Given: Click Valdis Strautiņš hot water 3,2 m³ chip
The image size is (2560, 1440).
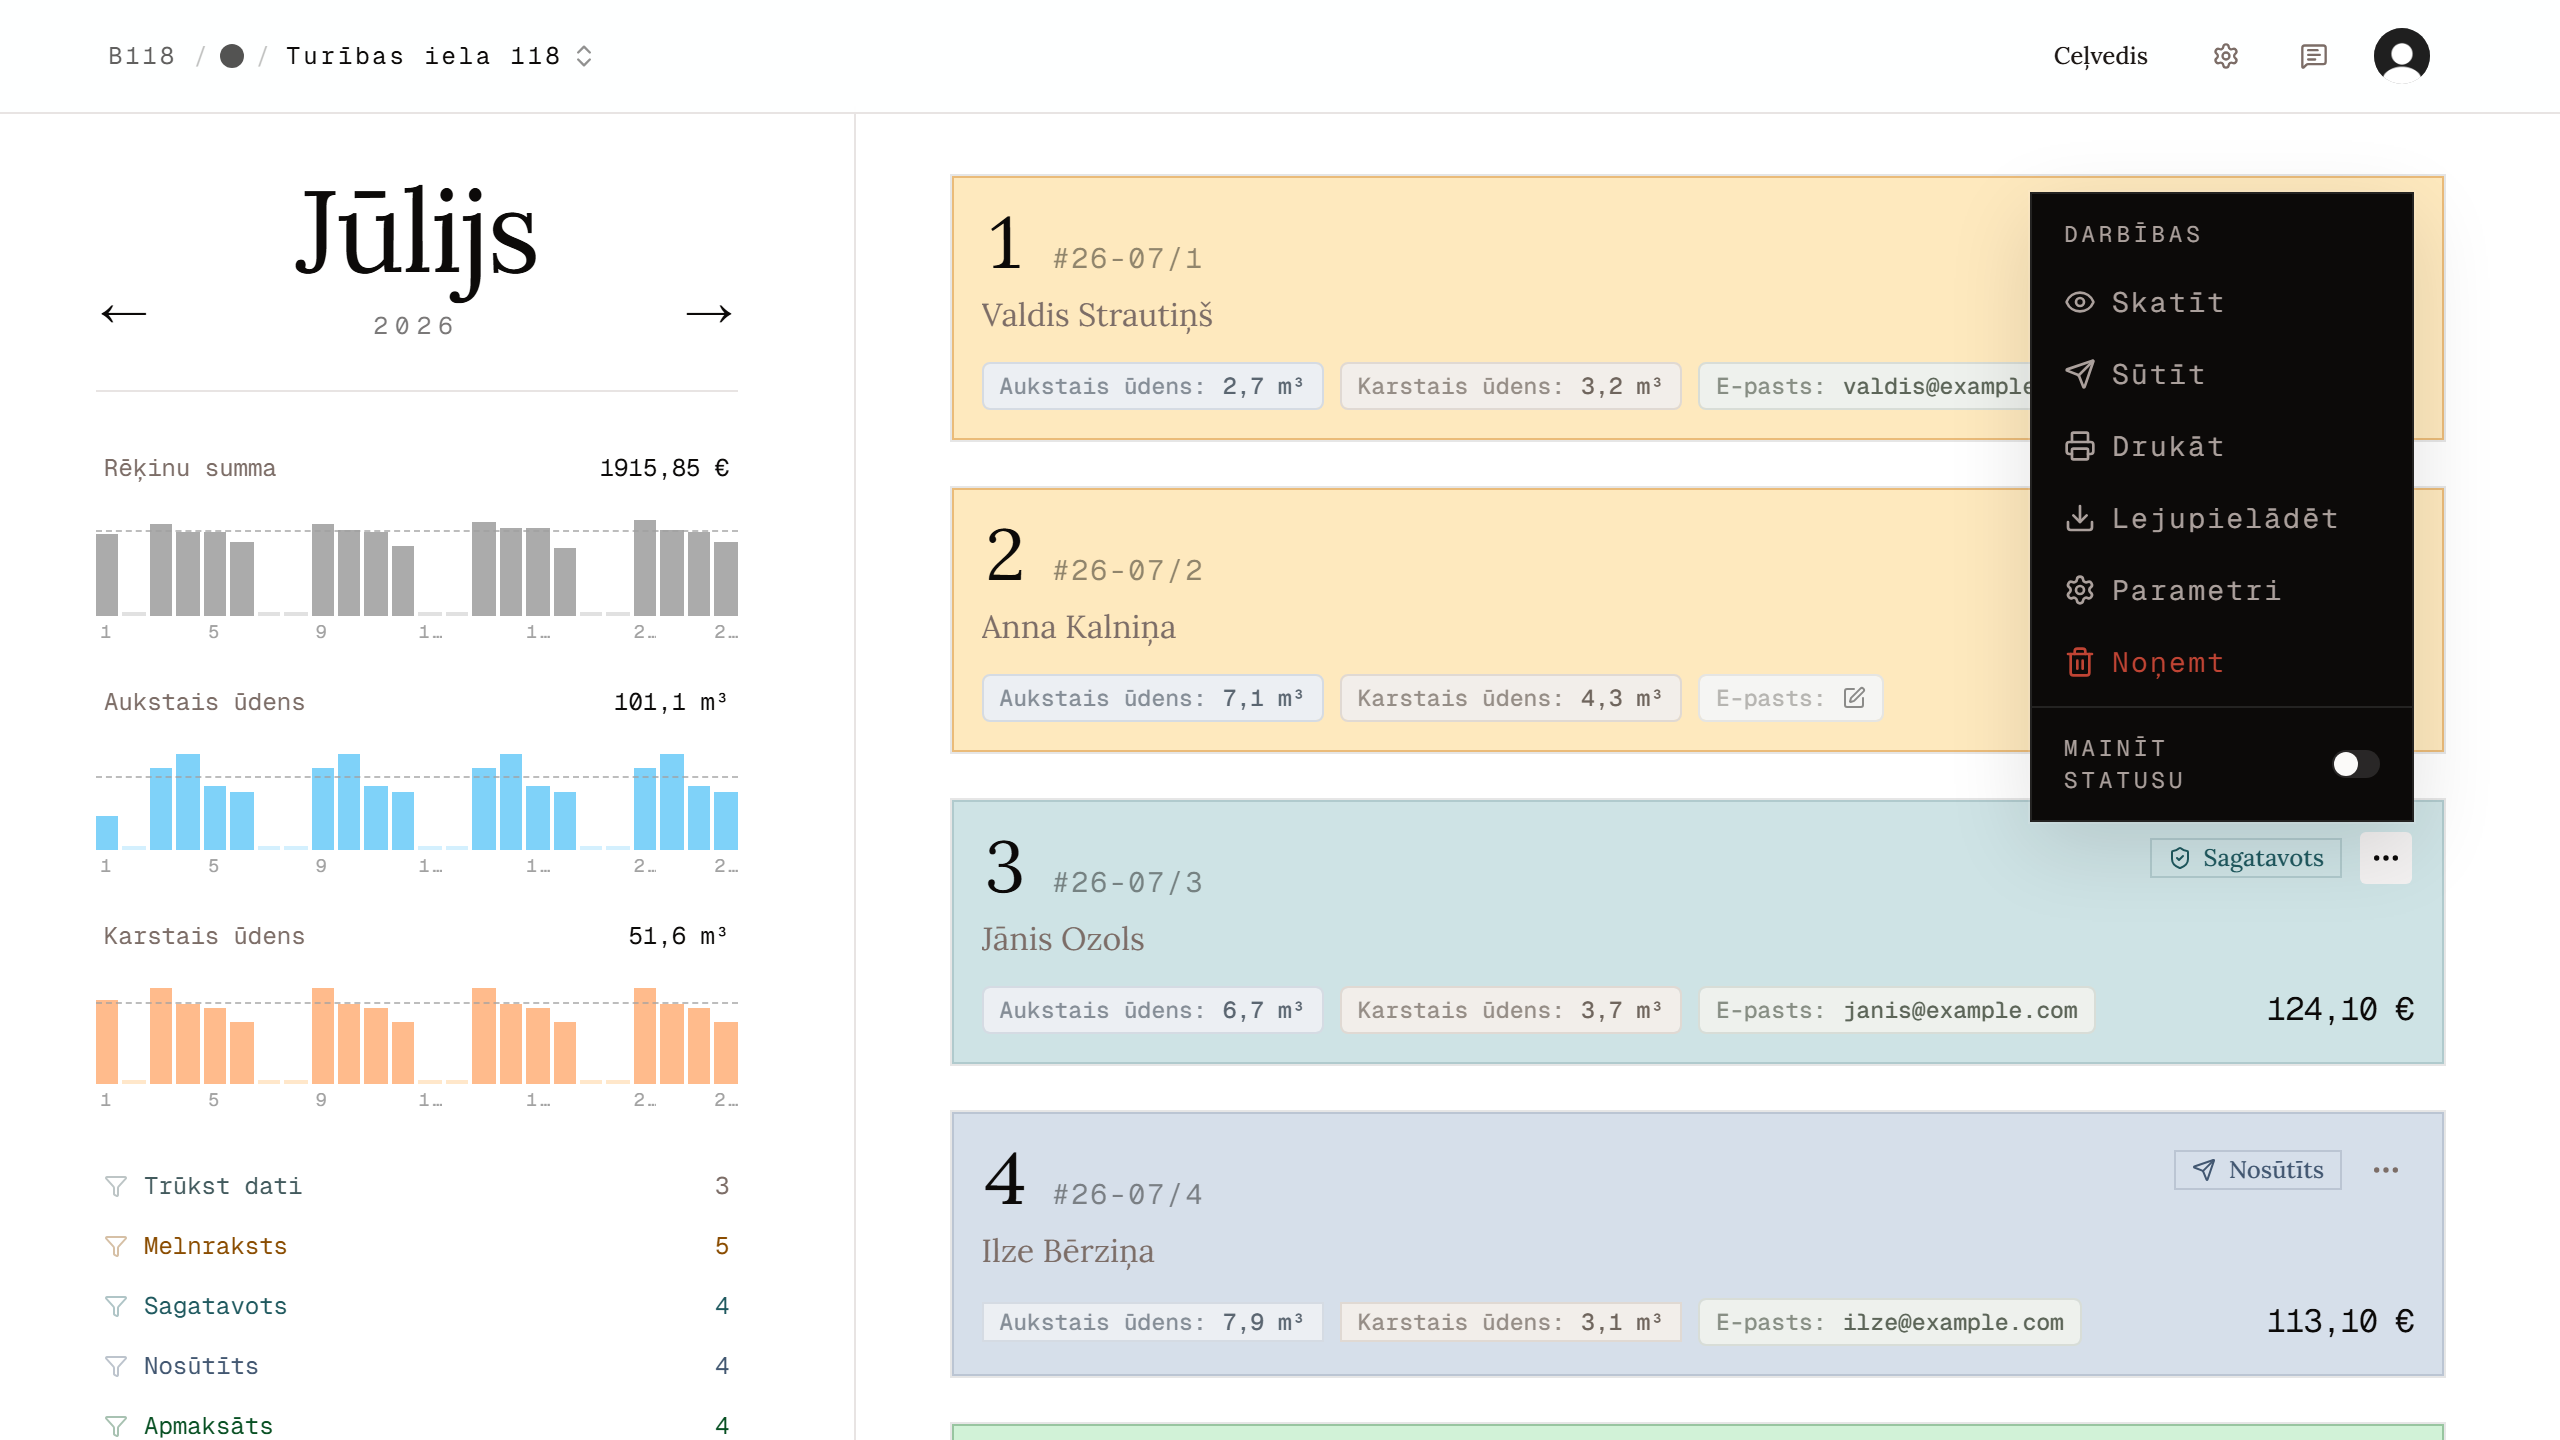Looking at the screenshot, I should click(x=1510, y=386).
